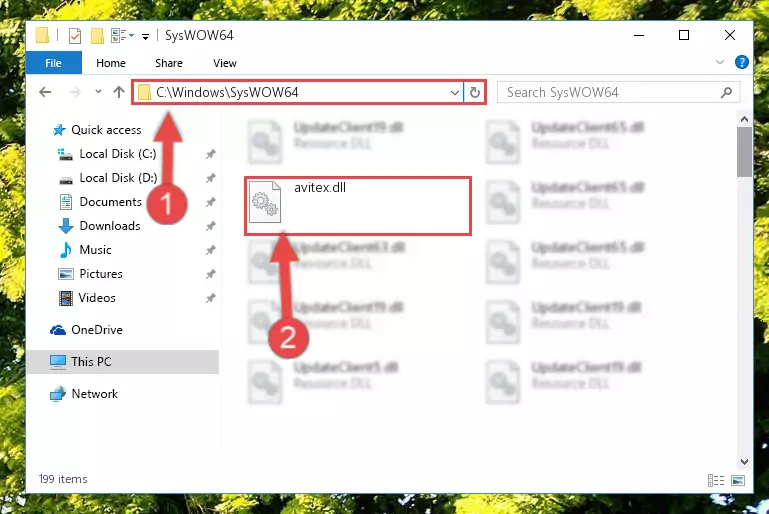Expand the ribbon with the chevron
This screenshot has height=514, width=769.
[719, 62]
